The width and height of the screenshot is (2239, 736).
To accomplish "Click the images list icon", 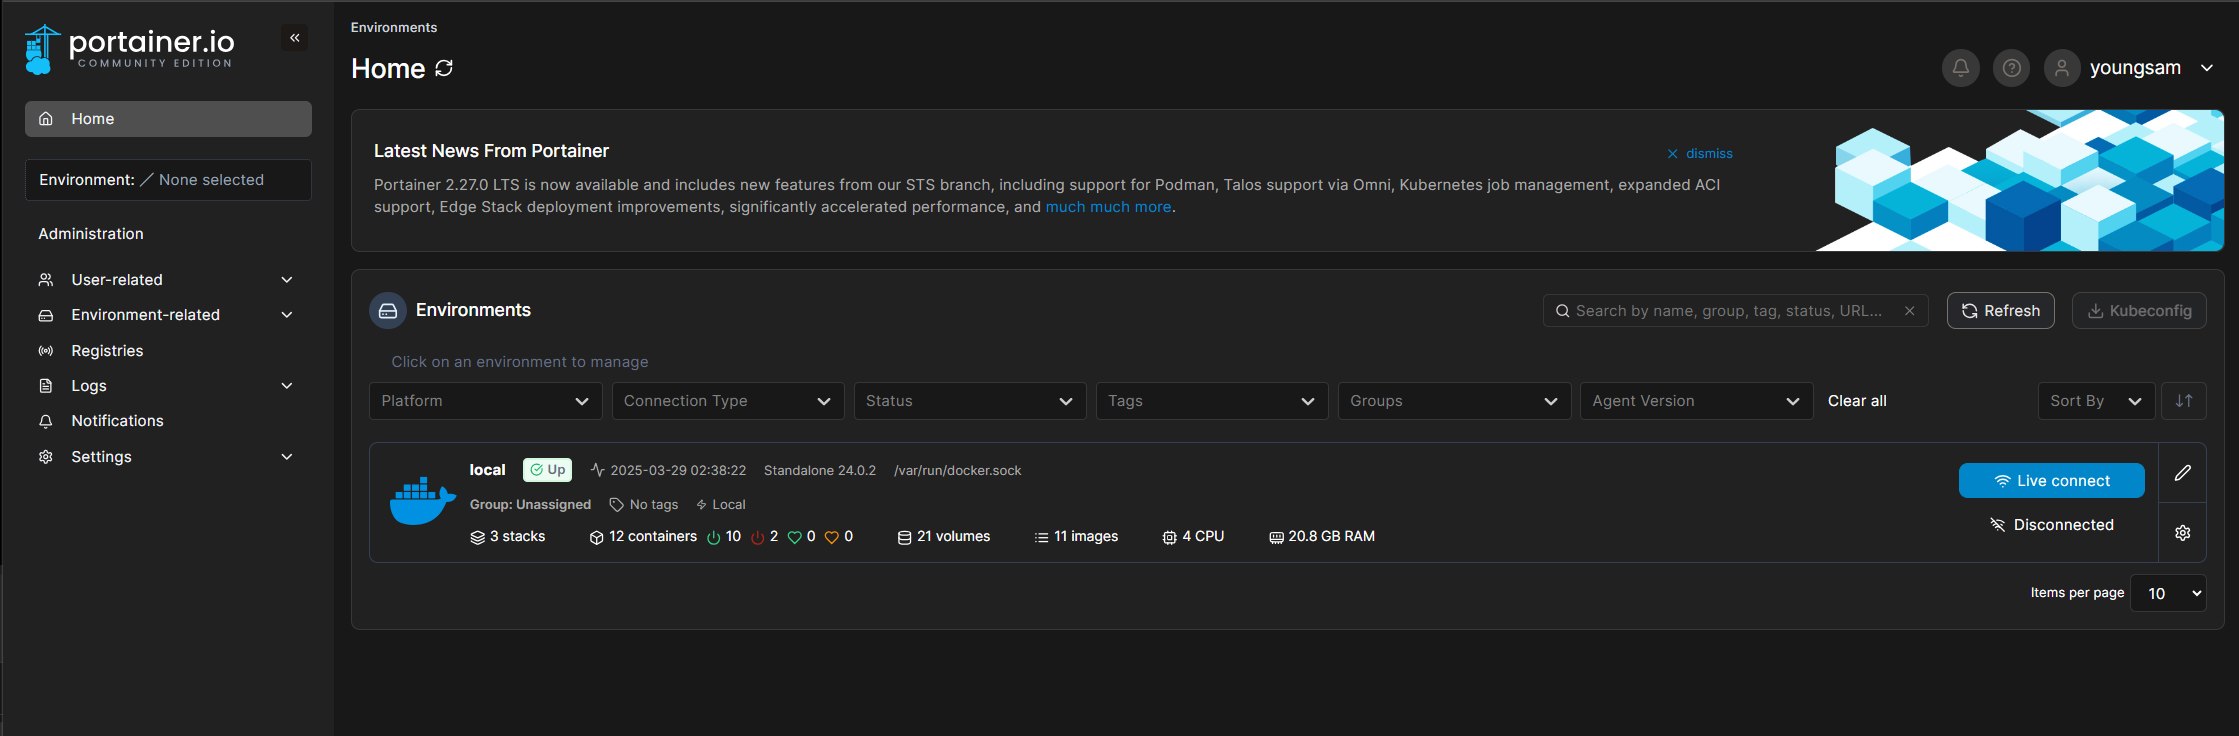I will click(x=1042, y=538).
